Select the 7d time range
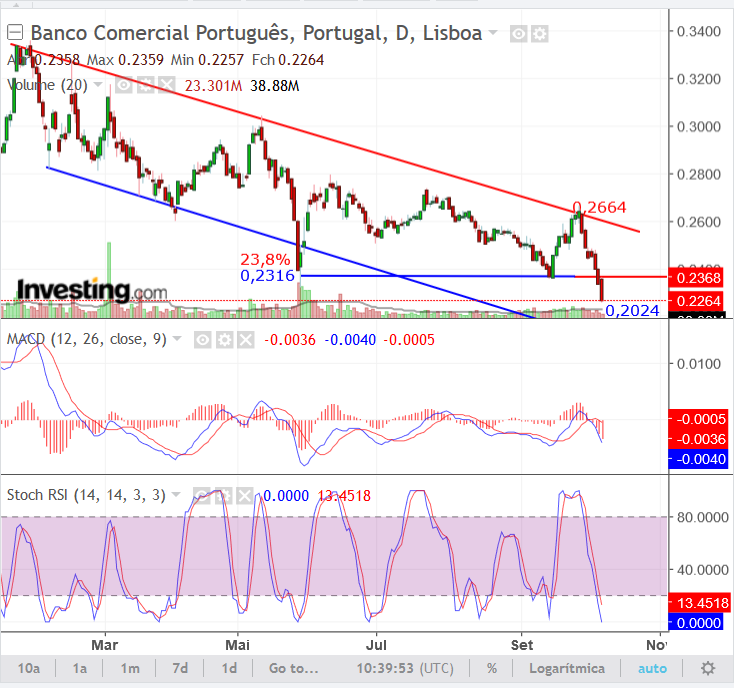This screenshot has width=734, height=688. [x=180, y=668]
